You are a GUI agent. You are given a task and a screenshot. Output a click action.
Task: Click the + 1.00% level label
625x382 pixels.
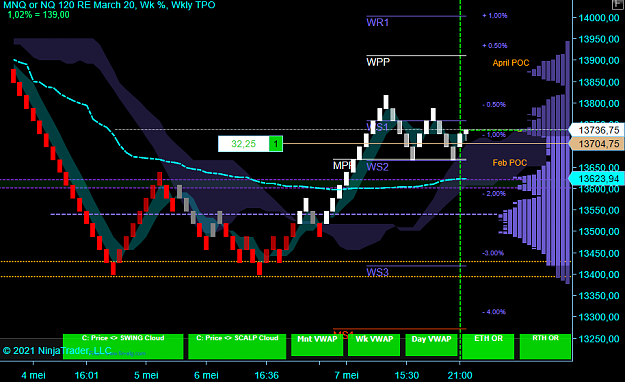point(495,16)
